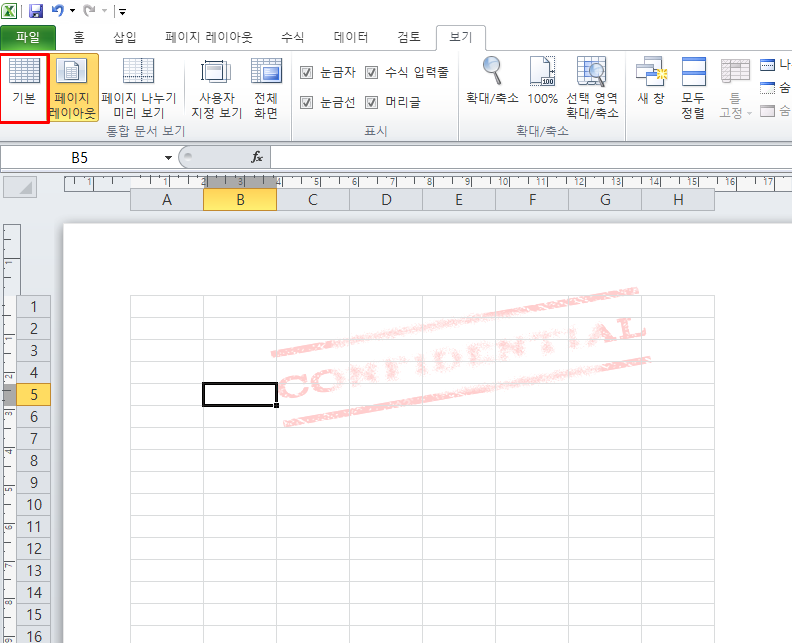Open 사용자 지정 보기 dialog
The image size is (792, 643).
216,88
